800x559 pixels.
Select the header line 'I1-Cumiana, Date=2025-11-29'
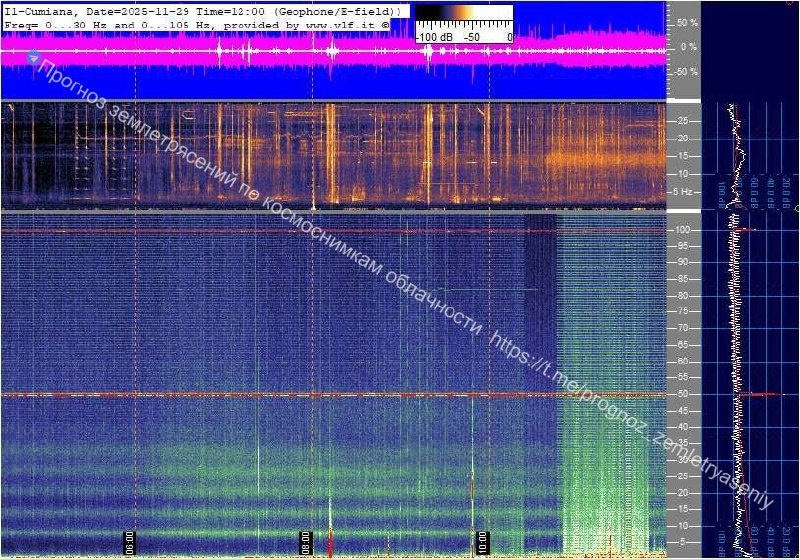click(x=96, y=11)
